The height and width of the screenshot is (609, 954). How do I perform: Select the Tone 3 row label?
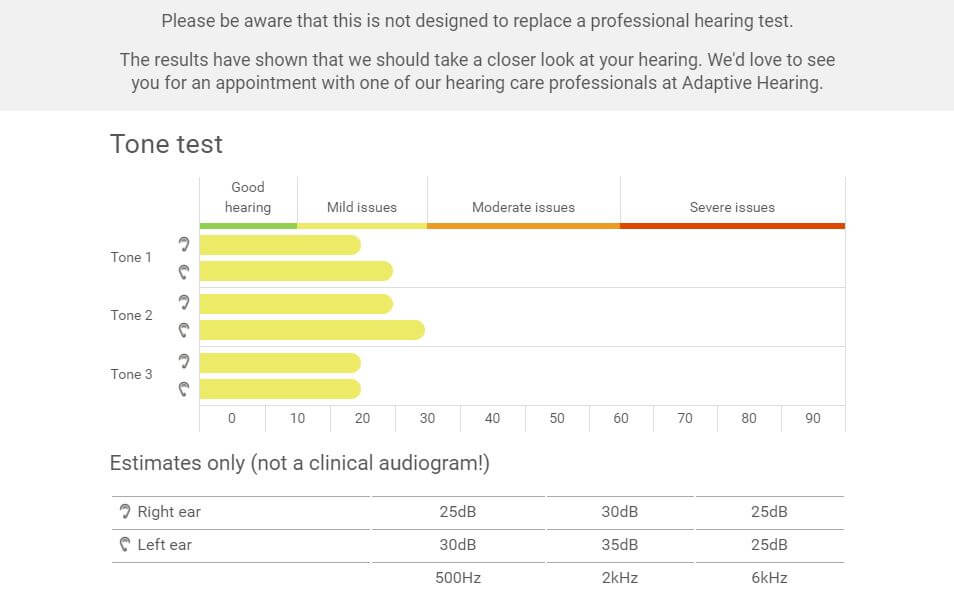(x=131, y=374)
